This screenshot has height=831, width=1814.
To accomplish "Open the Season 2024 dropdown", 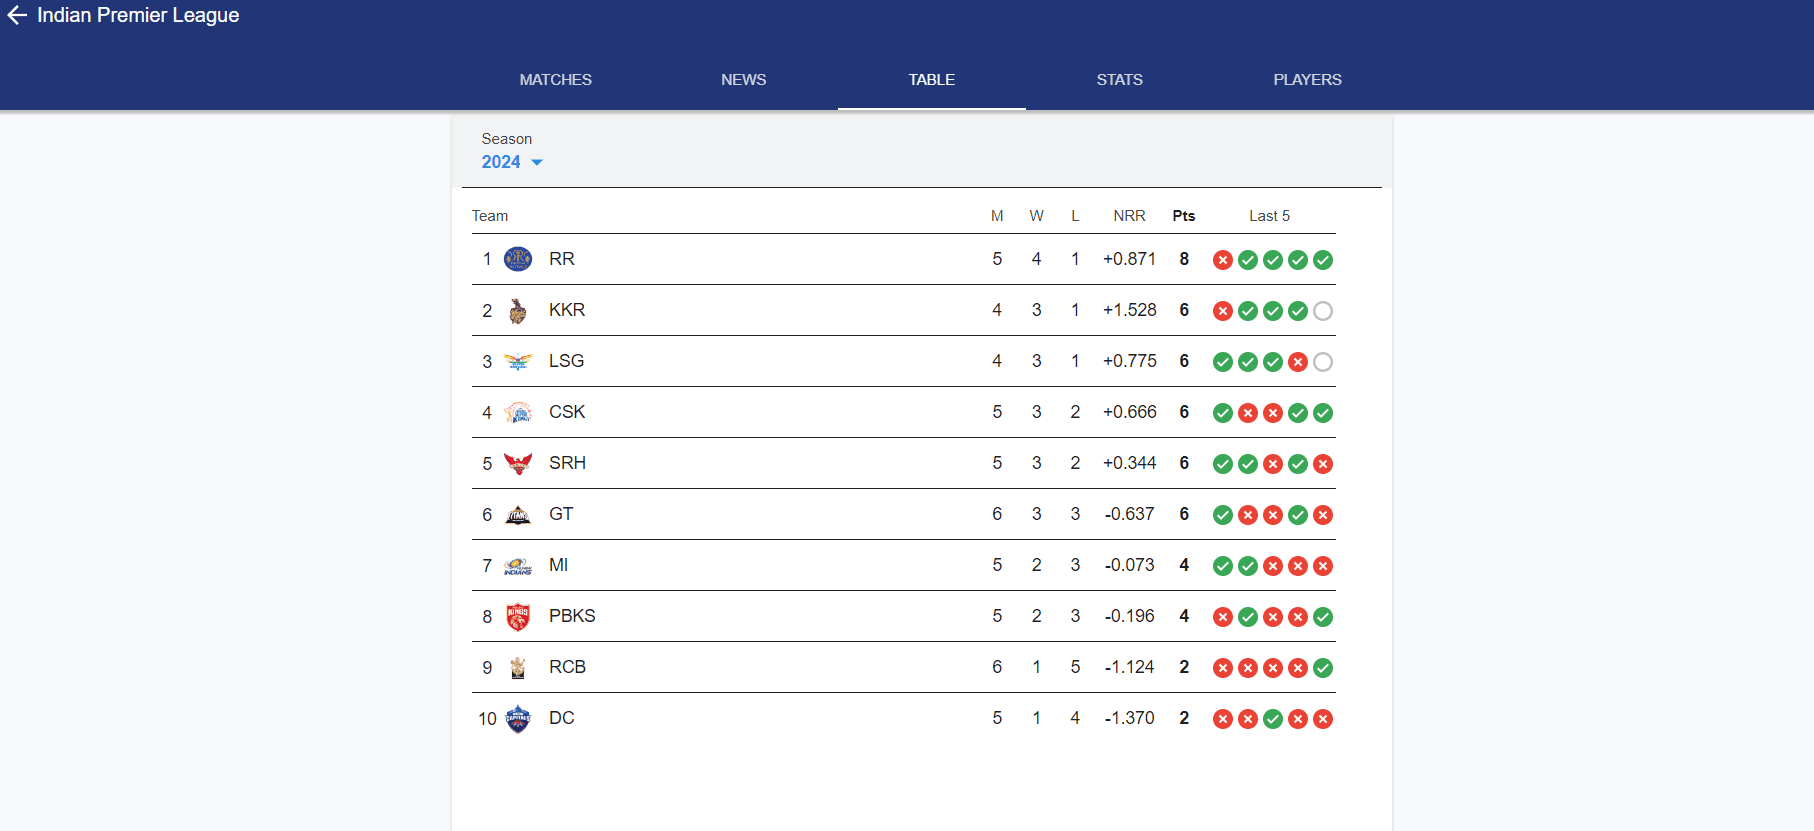I will (x=511, y=162).
